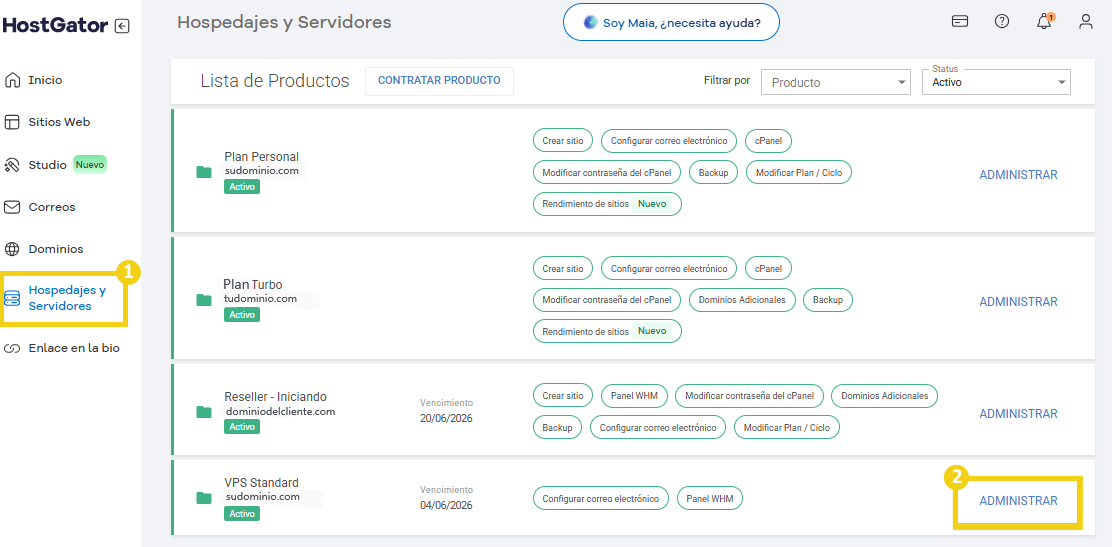The height and width of the screenshot is (547, 1112).
Task: Click Dominios Adicionales for Plan Turbo
Action: pos(742,300)
